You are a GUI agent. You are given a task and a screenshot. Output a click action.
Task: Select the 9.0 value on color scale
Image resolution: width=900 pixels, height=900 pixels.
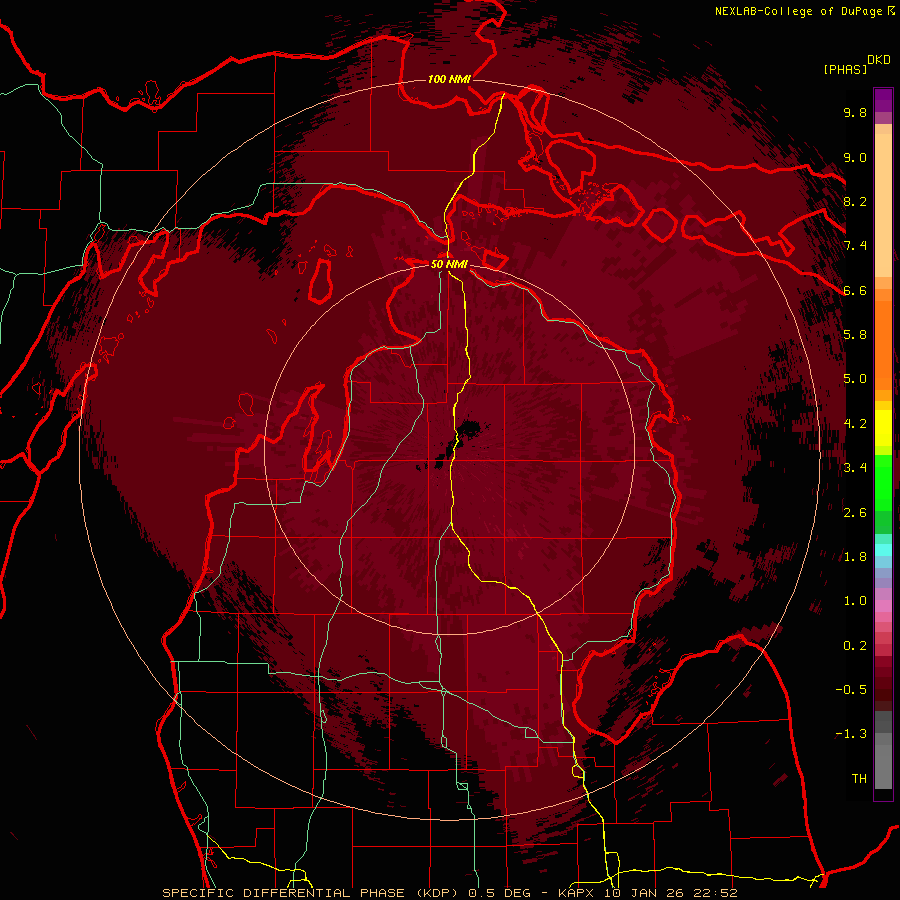(x=855, y=157)
